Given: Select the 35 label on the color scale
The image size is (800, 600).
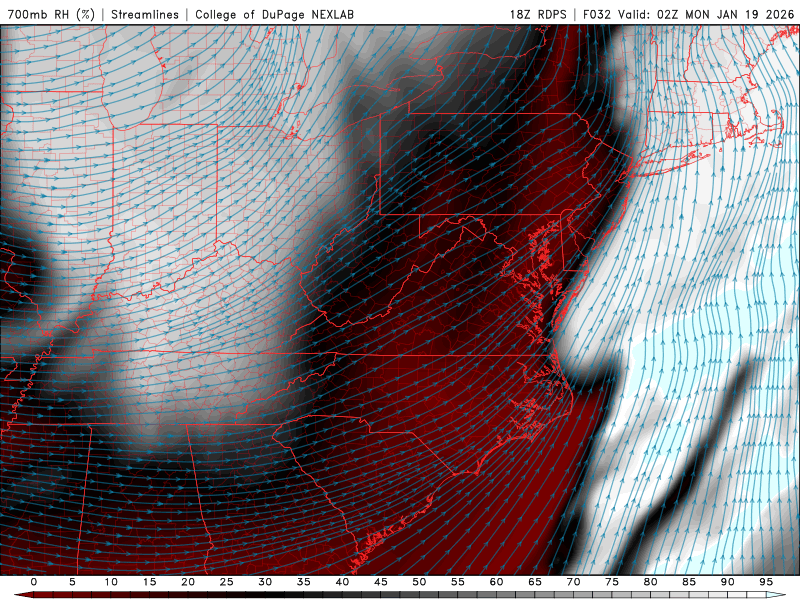Looking at the screenshot, I should click(303, 582).
